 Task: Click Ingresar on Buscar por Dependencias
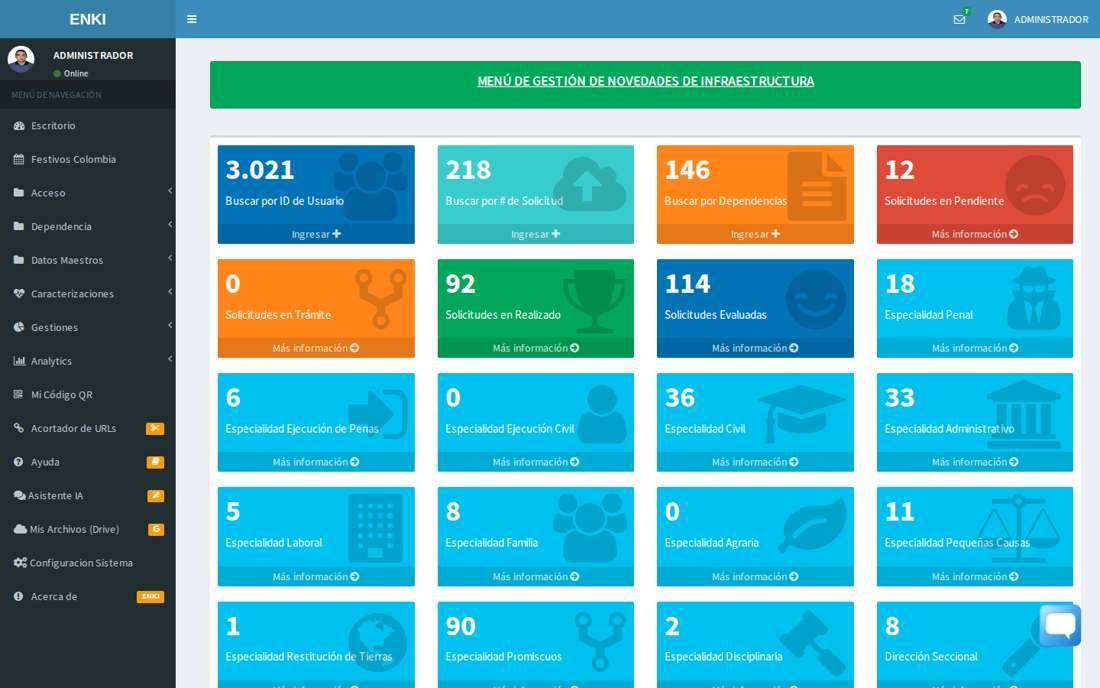tap(755, 234)
